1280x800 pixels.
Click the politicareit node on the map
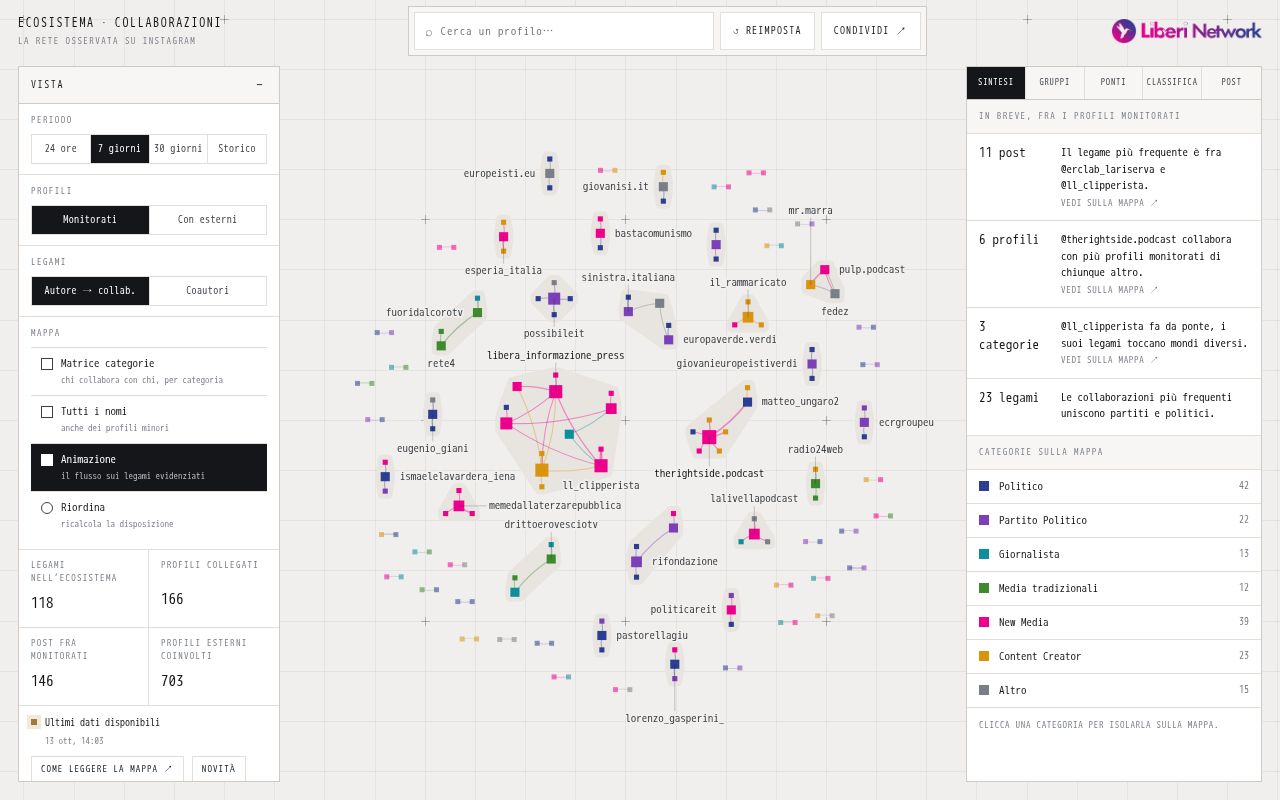(731, 610)
